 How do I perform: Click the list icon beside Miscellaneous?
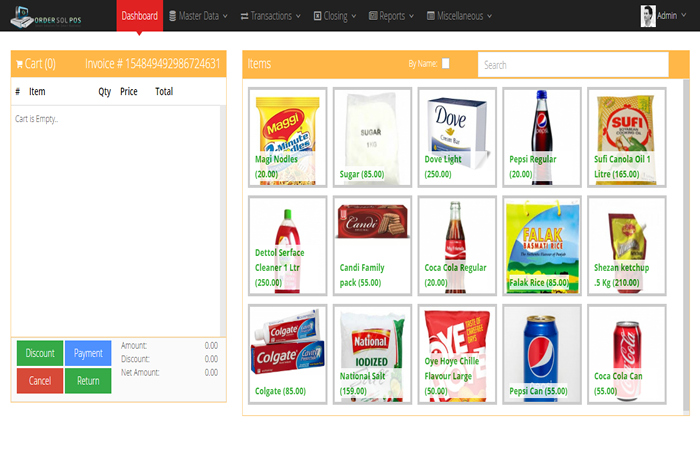click(x=431, y=16)
